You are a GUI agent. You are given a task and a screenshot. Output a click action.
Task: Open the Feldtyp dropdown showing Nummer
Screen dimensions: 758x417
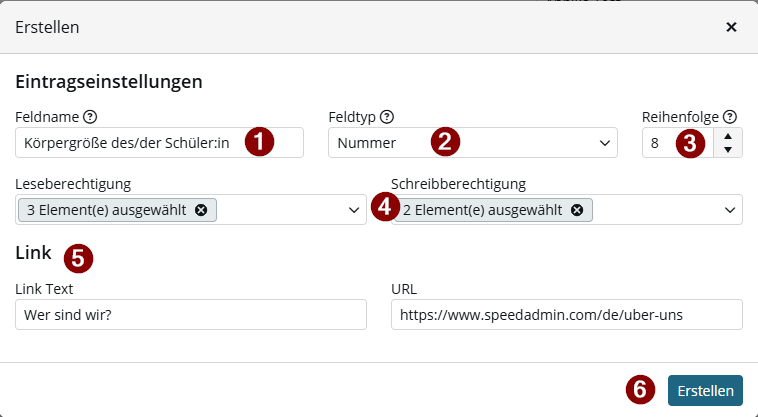473,143
